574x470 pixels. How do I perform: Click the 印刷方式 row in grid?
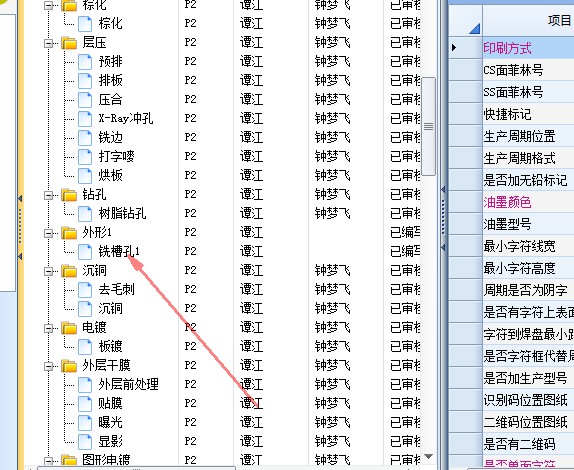(x=528, y=48)
